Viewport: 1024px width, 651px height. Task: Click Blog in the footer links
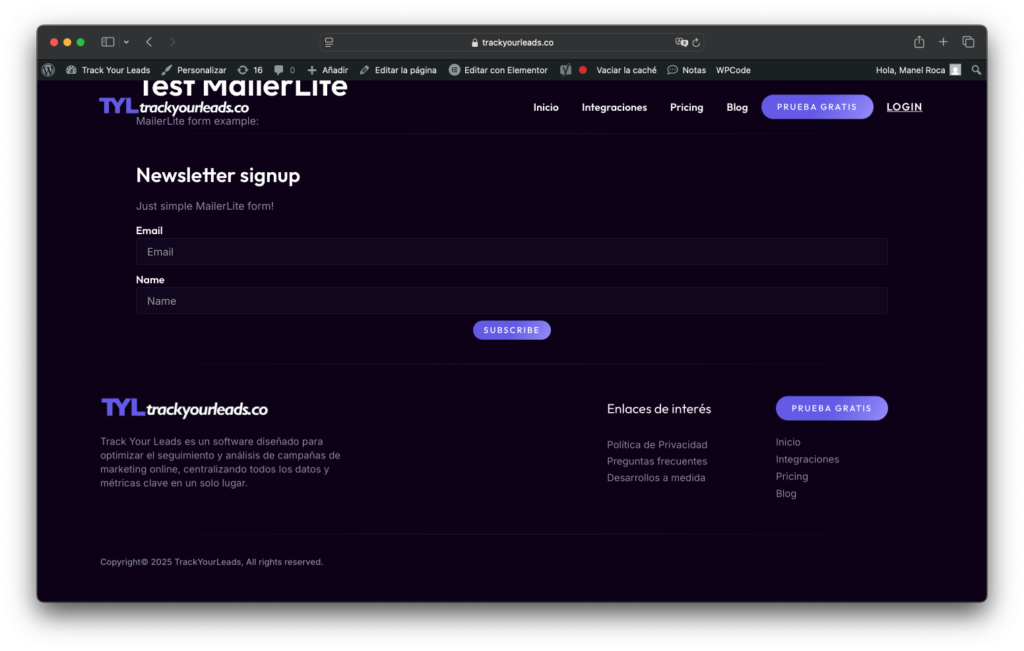pyautogui.click(x=786, y=494)
